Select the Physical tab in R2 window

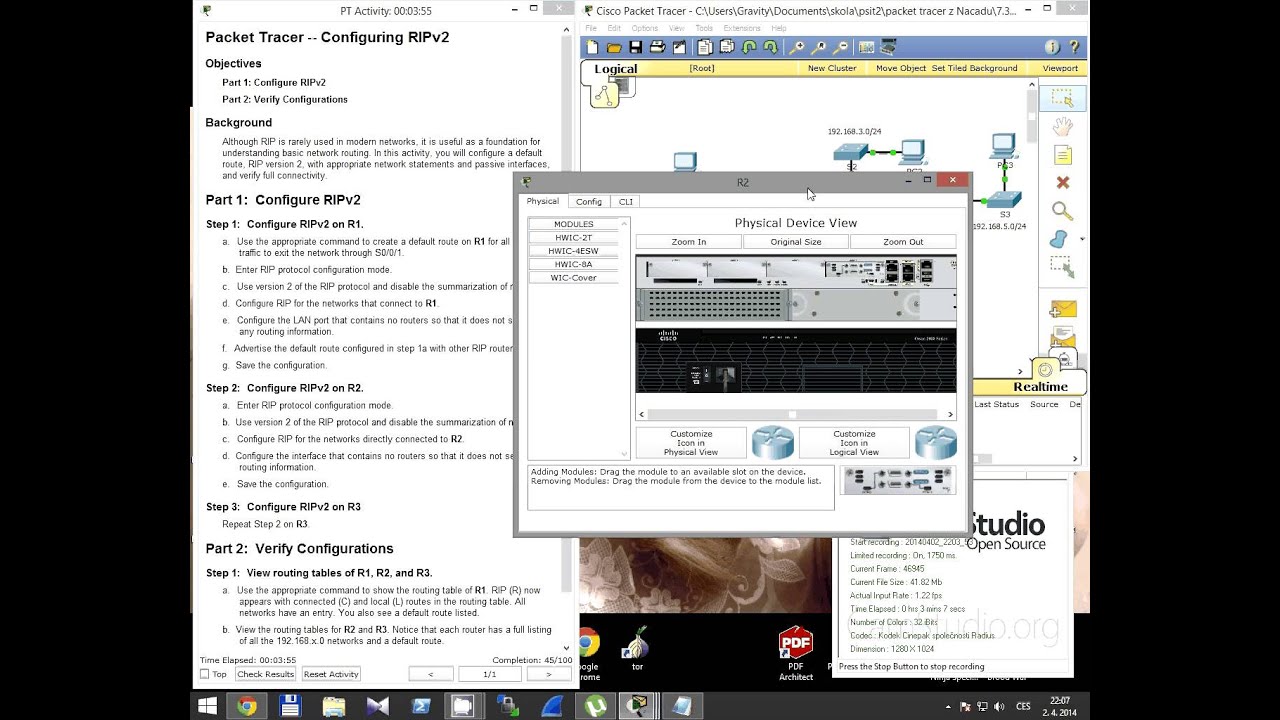(x=543, y=201)
